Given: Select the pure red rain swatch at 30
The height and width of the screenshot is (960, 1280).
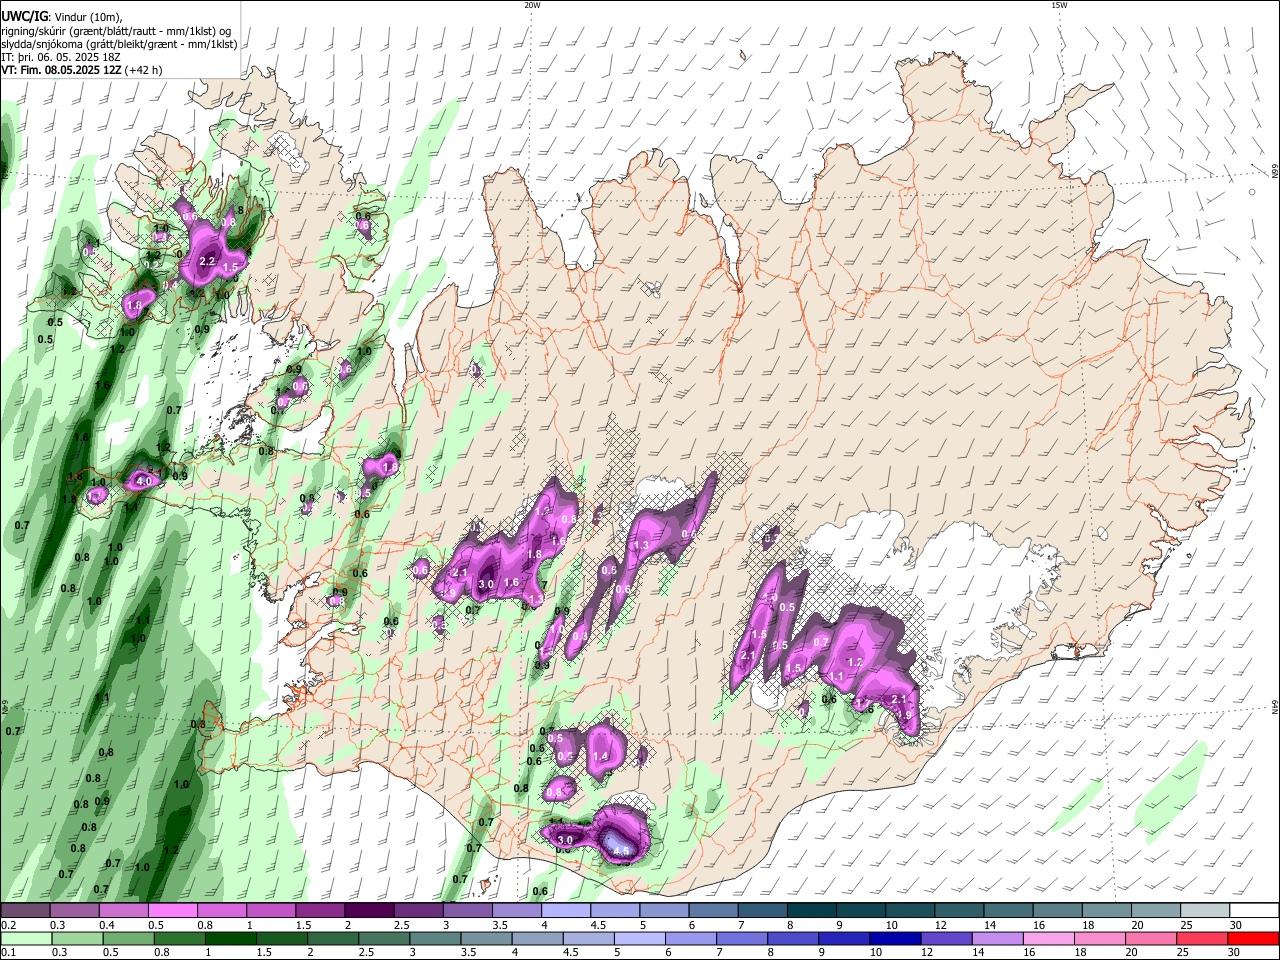Looking at the screenshot, I should tap(1253, 939).
